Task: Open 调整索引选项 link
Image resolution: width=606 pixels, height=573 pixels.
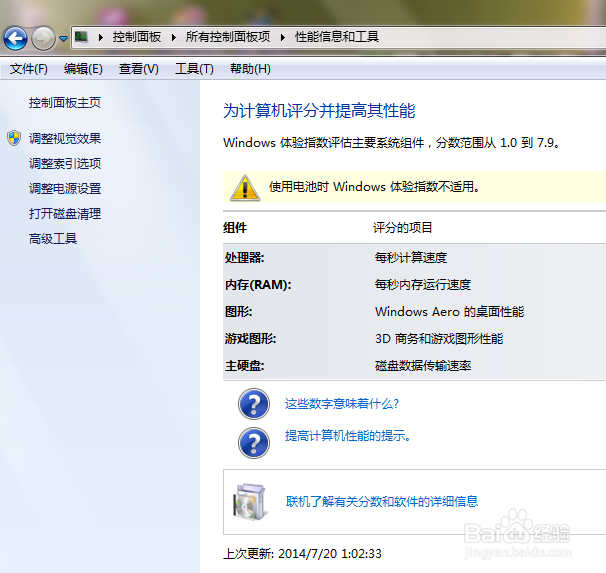Action: [x=65, y=163]
